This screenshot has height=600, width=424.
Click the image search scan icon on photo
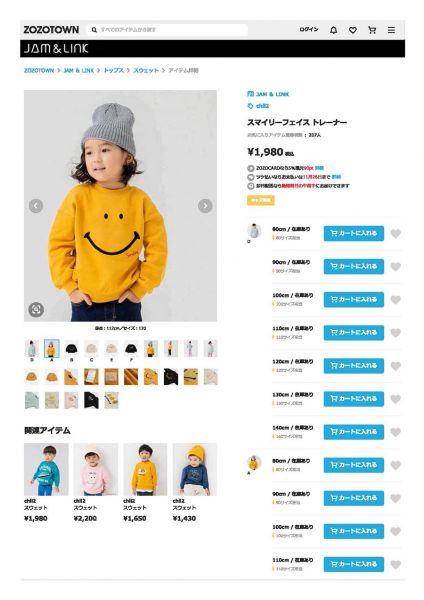pyautogui.click(x=36, y=309)
